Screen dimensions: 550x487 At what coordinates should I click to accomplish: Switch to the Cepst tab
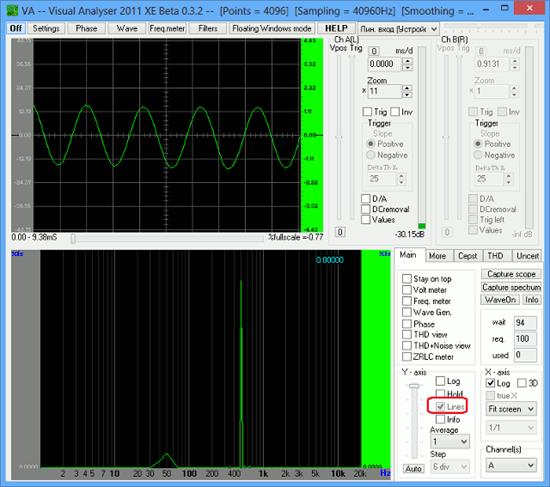(x=468, y=256)
